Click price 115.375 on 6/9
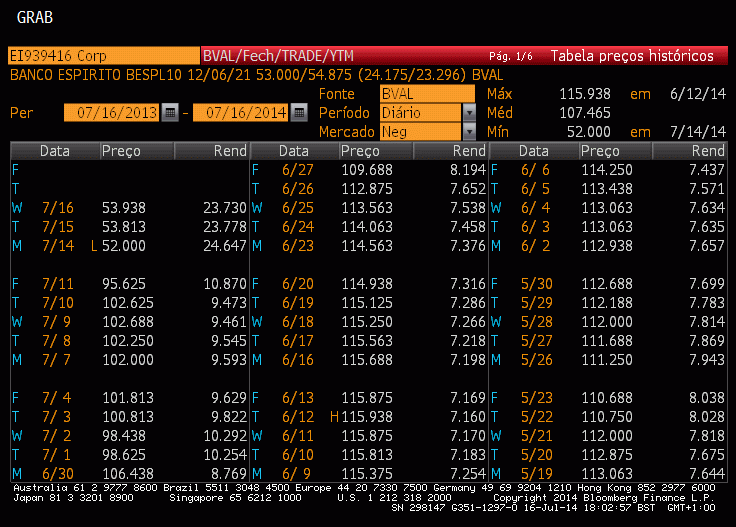This screenshot has height=527, width=736. point(367,474)
